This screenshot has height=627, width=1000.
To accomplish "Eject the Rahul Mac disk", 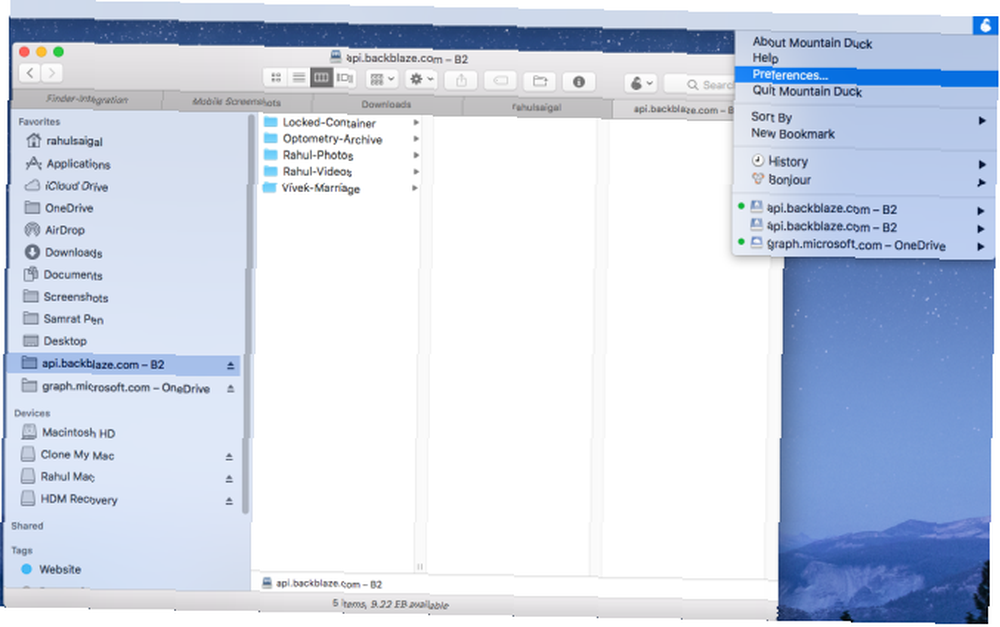I will (x=228, y=479).
